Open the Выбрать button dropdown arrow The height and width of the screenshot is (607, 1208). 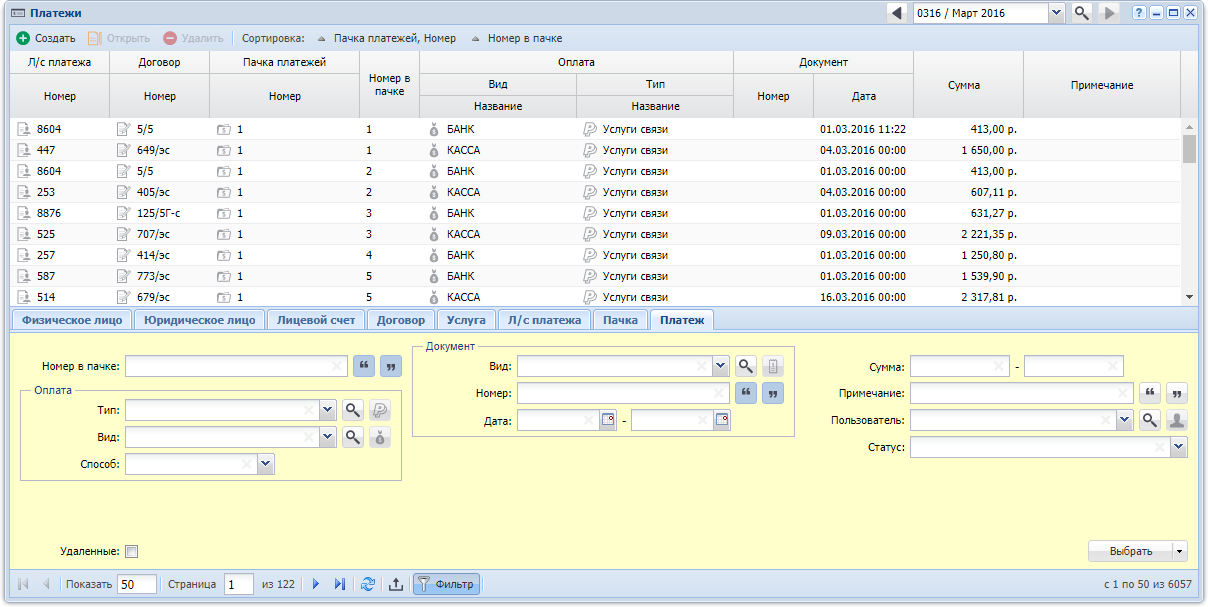coord(1181,551)
